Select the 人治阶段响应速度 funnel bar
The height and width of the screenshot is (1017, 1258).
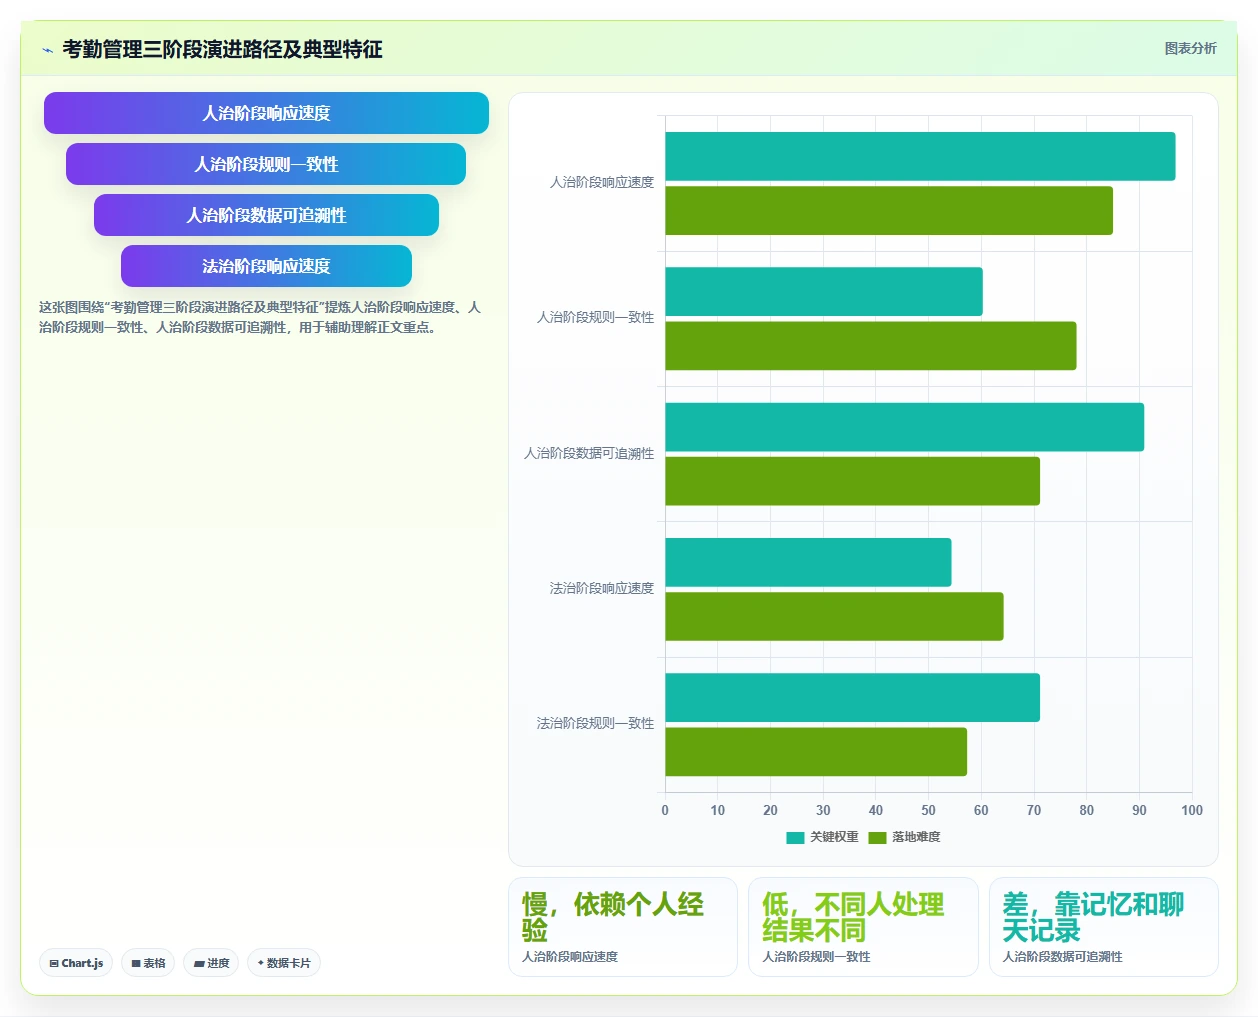pyautogui.click(x=266, y=113)
